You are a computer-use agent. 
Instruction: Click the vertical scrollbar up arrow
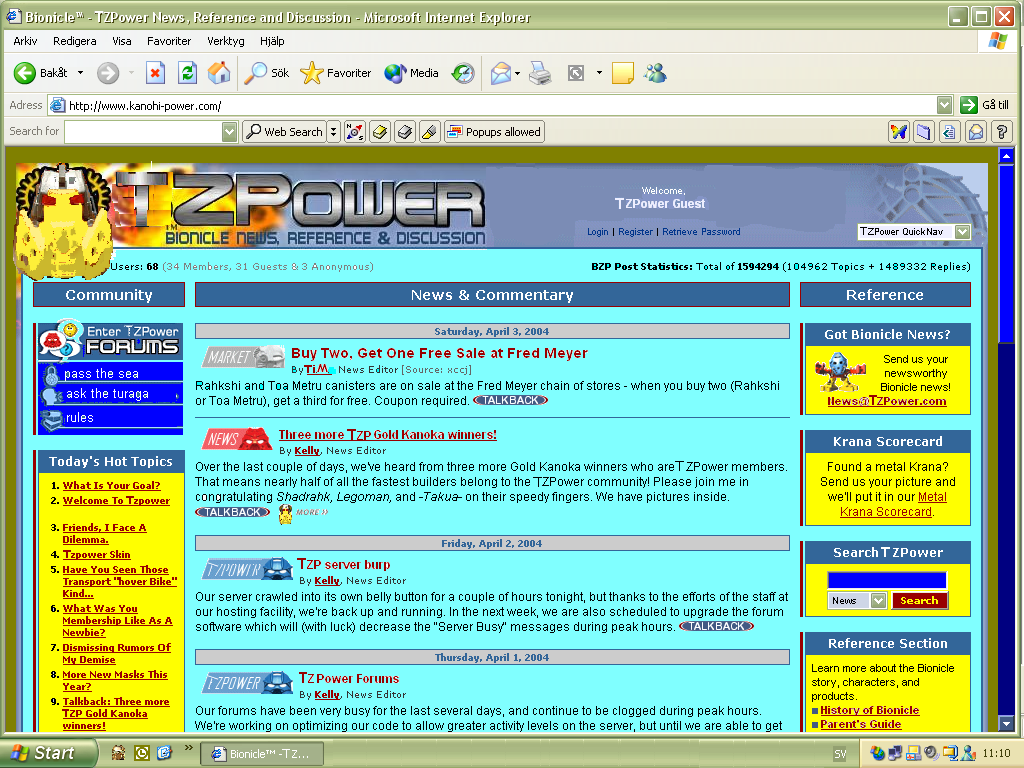pyautogui.click(x=1006, y=156)
